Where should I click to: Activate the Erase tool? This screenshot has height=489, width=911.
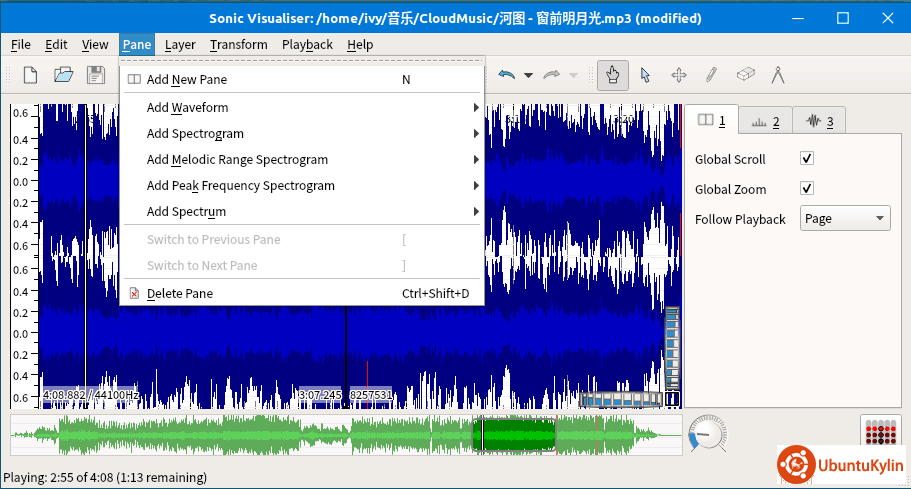tap(744, 75)
